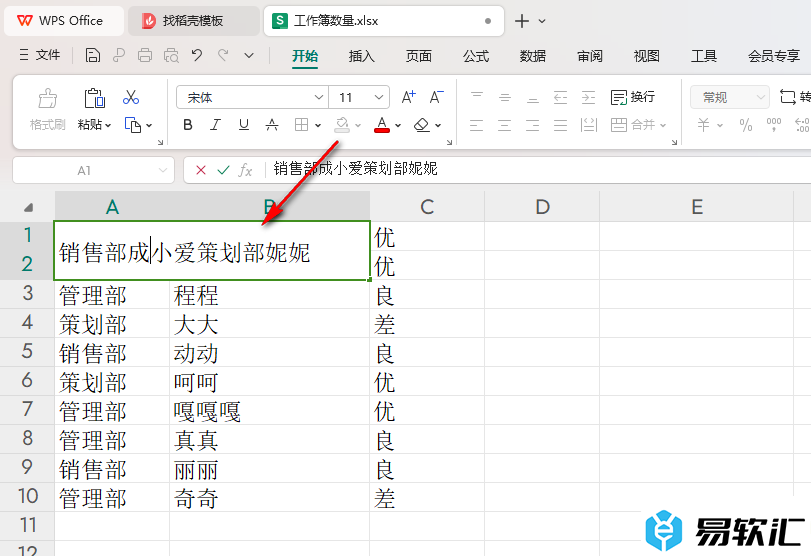Click the currency ¥ icon
Viewport: 811px width, 556px height.
coord(703,125)
